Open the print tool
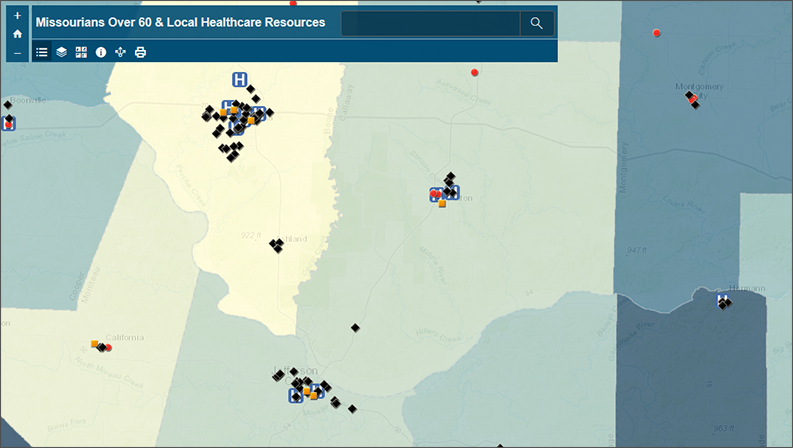This screenshot has height=448, width=793. click(141, 52)
